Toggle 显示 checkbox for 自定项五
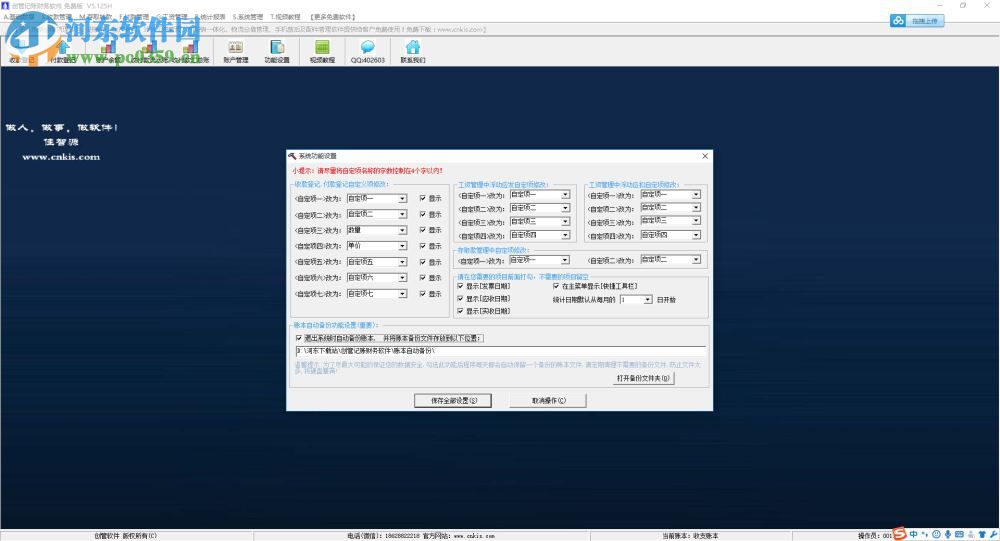This screenshot has height=541, width=1000. 423,262
